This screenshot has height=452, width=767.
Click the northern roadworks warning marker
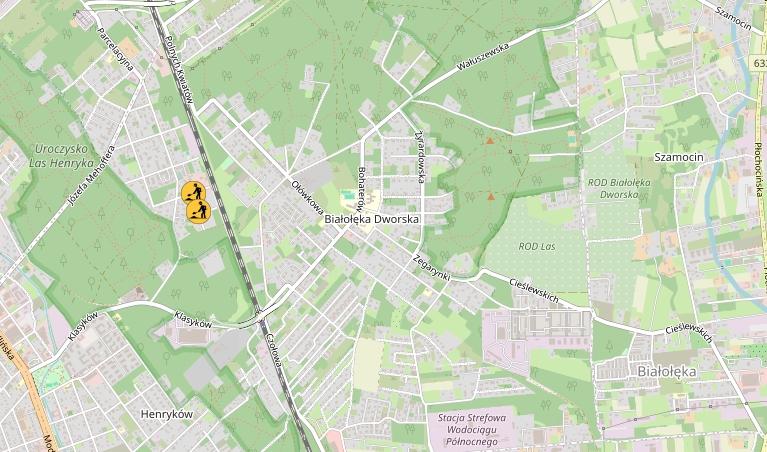coord(193,192)
